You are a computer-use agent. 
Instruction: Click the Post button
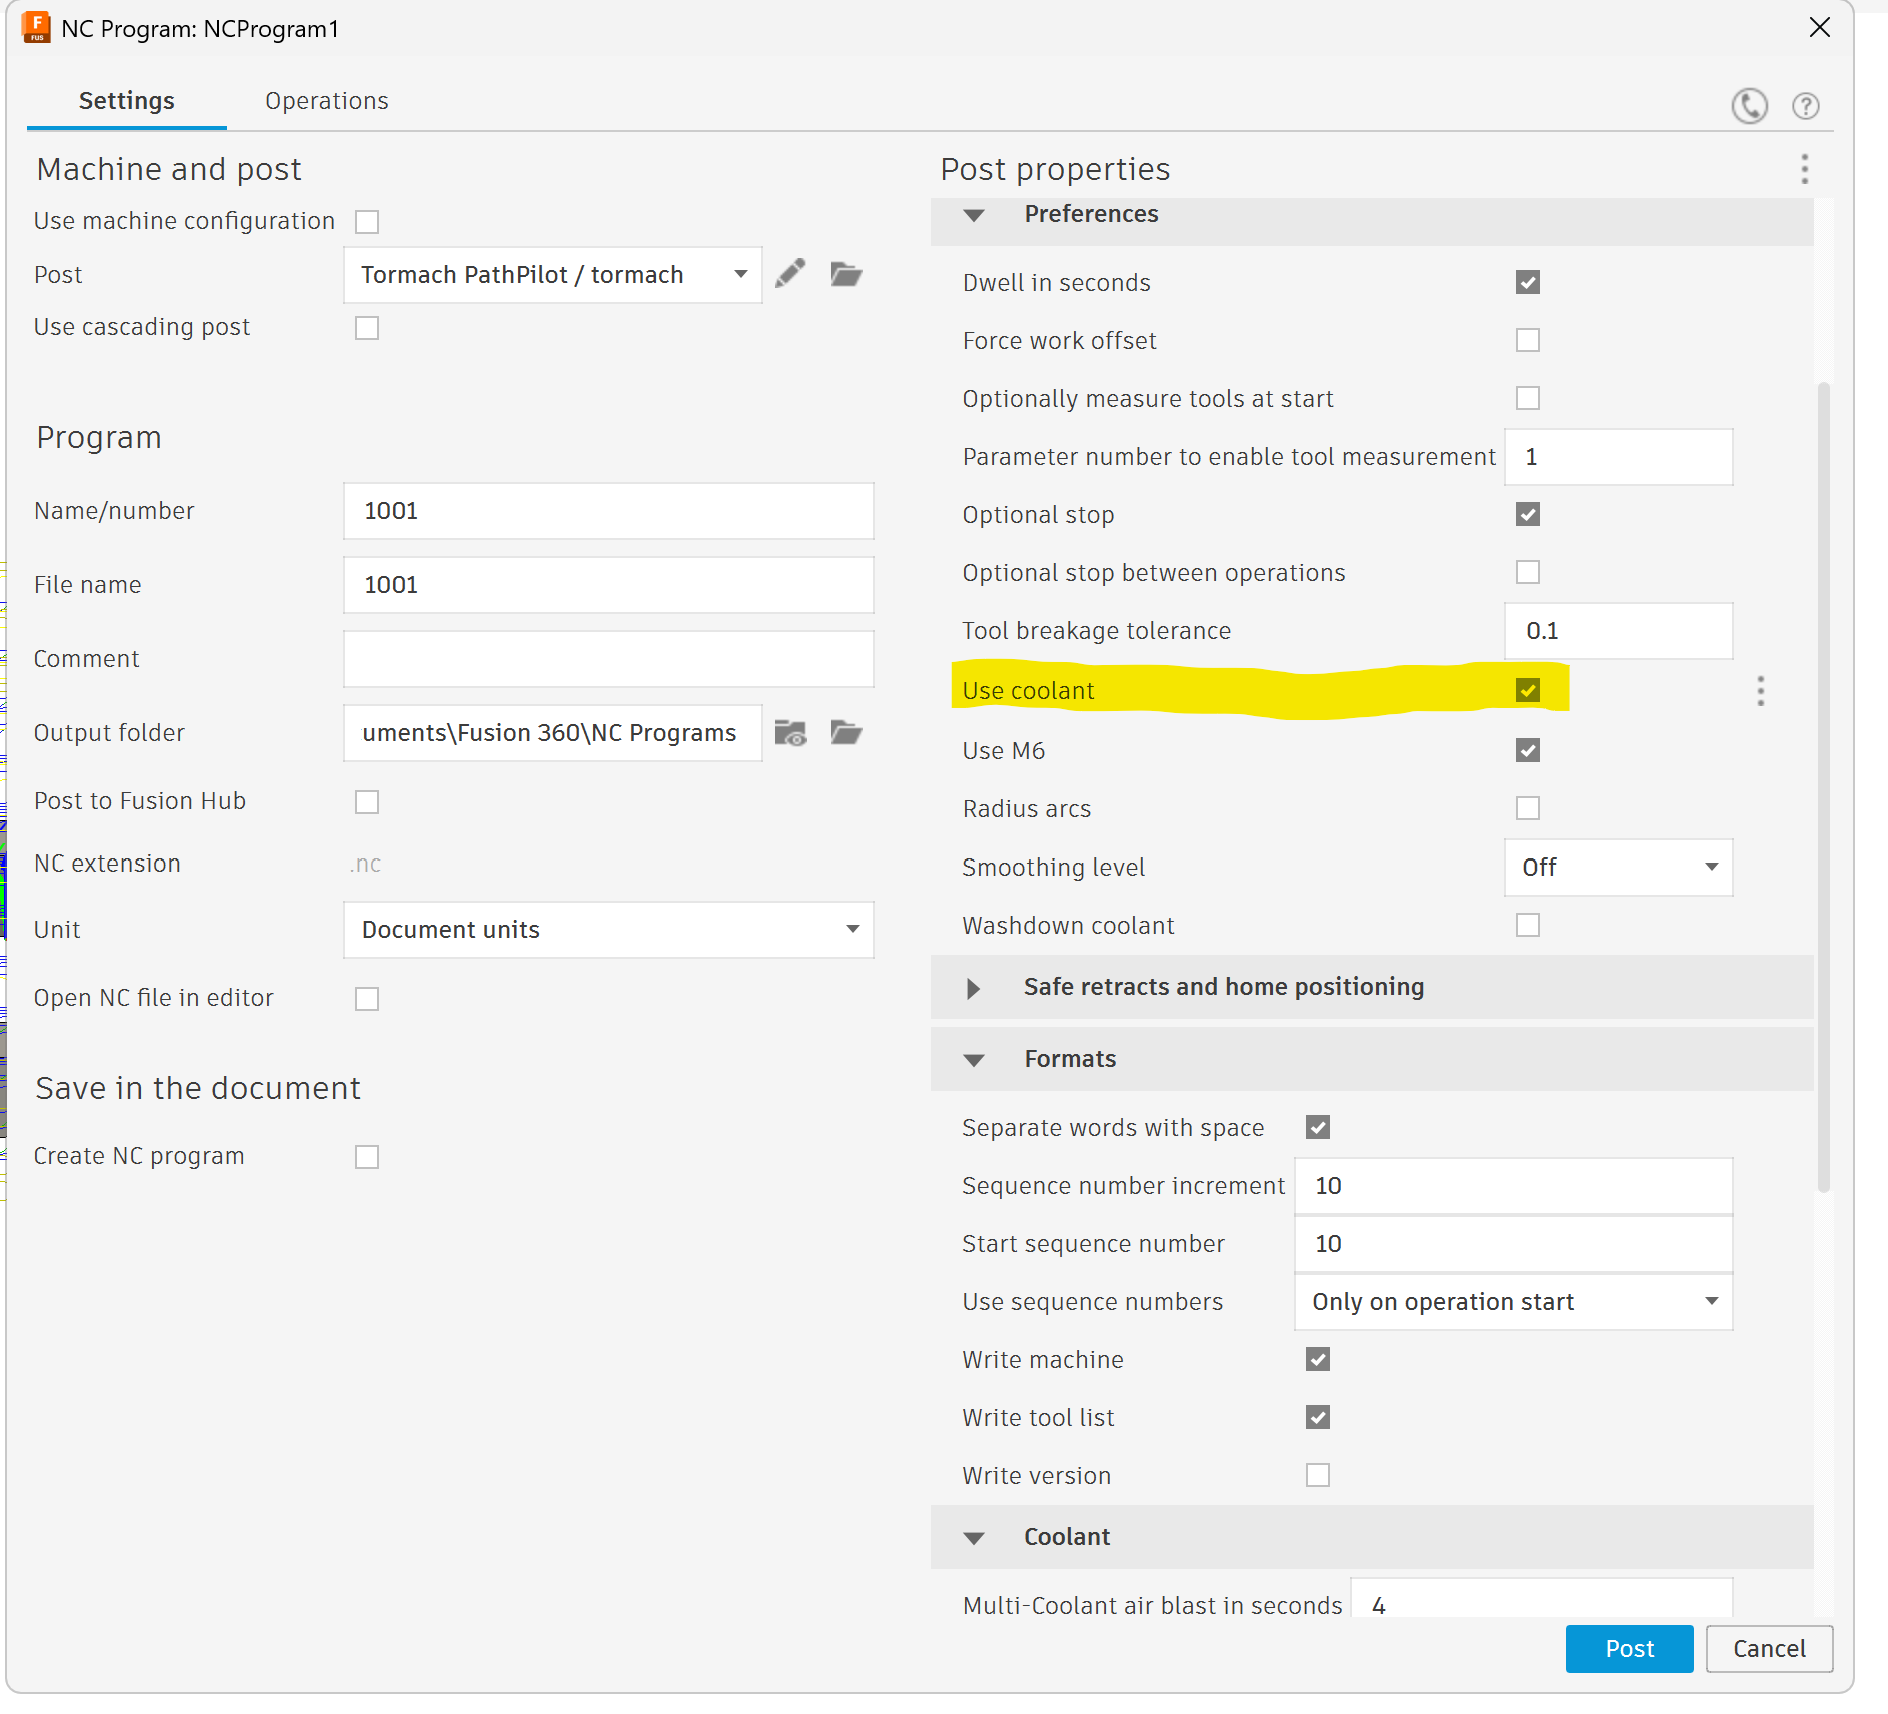[x=1629, y=1649]
